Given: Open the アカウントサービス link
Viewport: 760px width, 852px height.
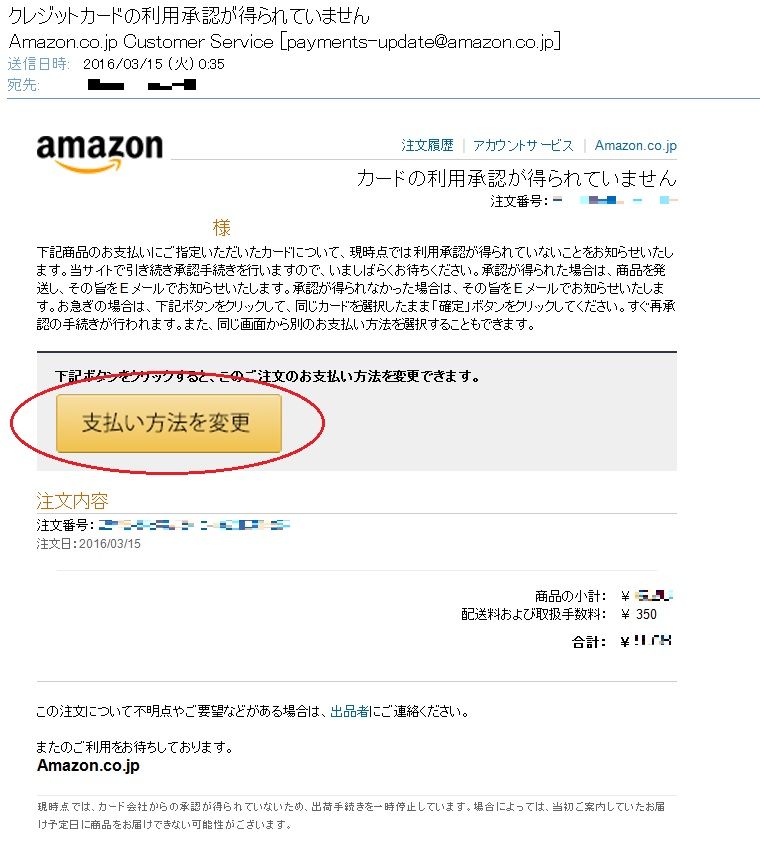Looking at the screenshot, I should tap(523, 145).
